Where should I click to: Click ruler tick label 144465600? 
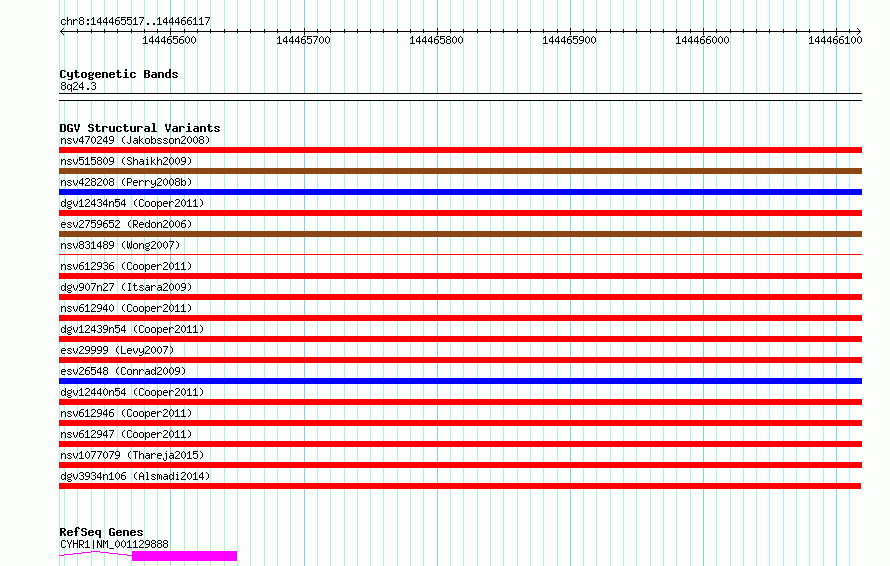pos(169,40)
